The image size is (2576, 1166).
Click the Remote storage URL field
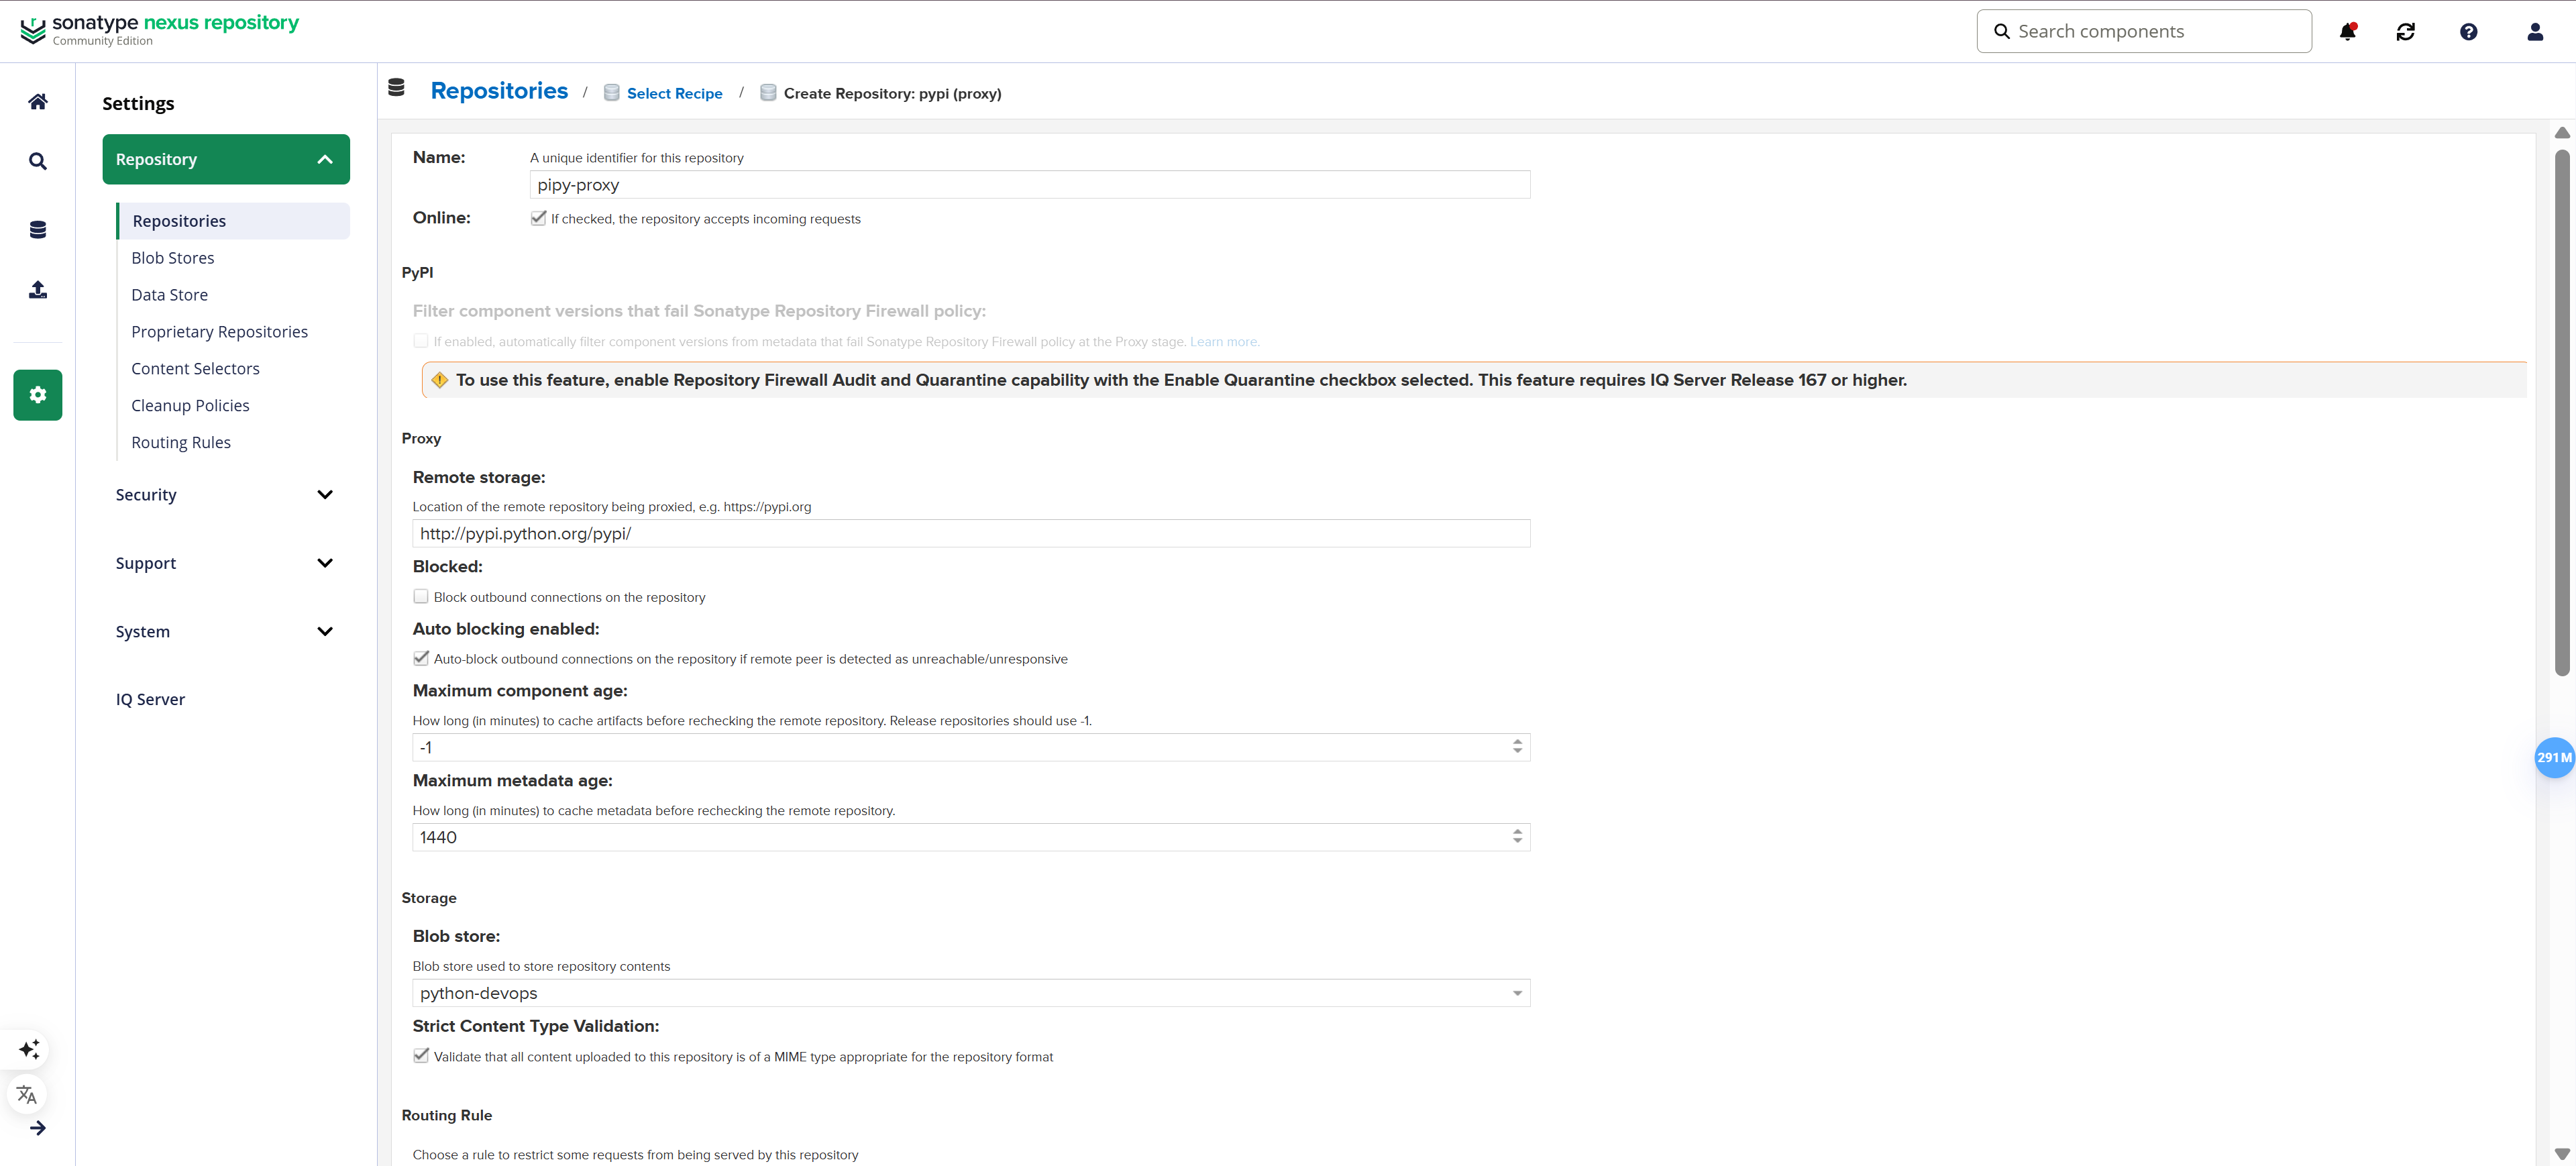[x=971, y=533]
